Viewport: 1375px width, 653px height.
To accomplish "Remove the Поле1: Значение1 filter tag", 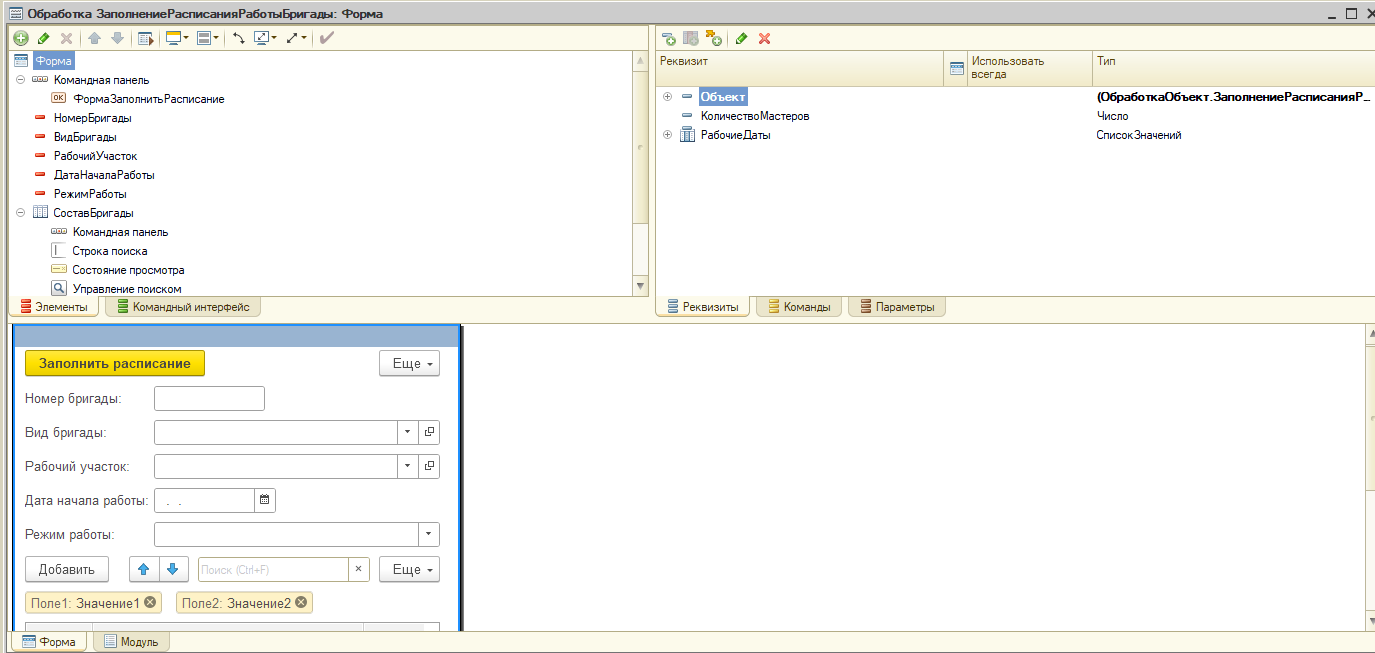I will [x=150, y=602].
